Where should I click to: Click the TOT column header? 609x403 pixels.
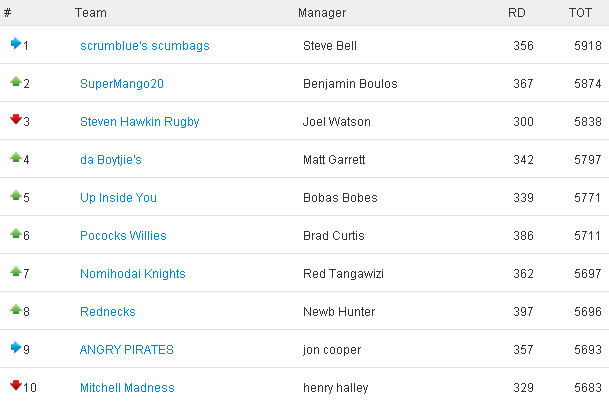(x=580, y=13)
